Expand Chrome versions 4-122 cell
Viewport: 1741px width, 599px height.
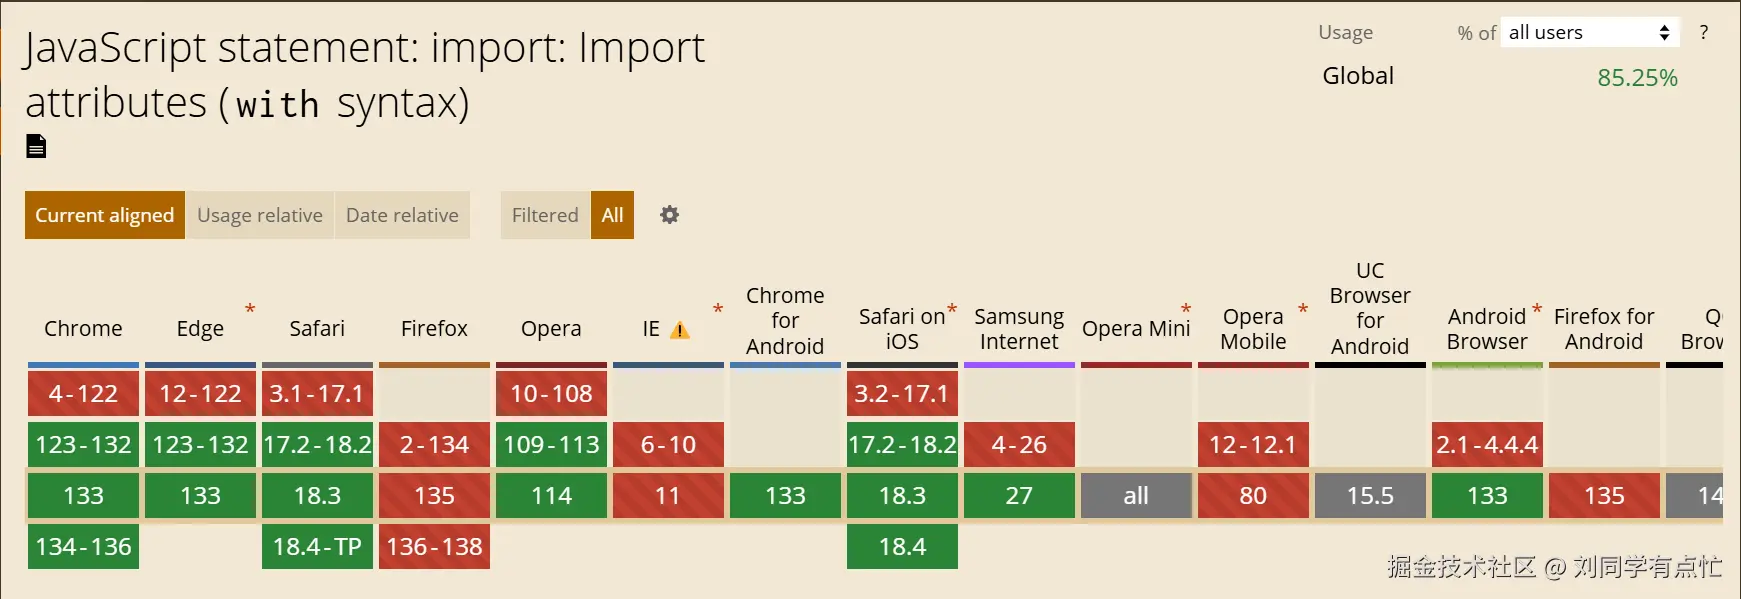tap(83, 394)
